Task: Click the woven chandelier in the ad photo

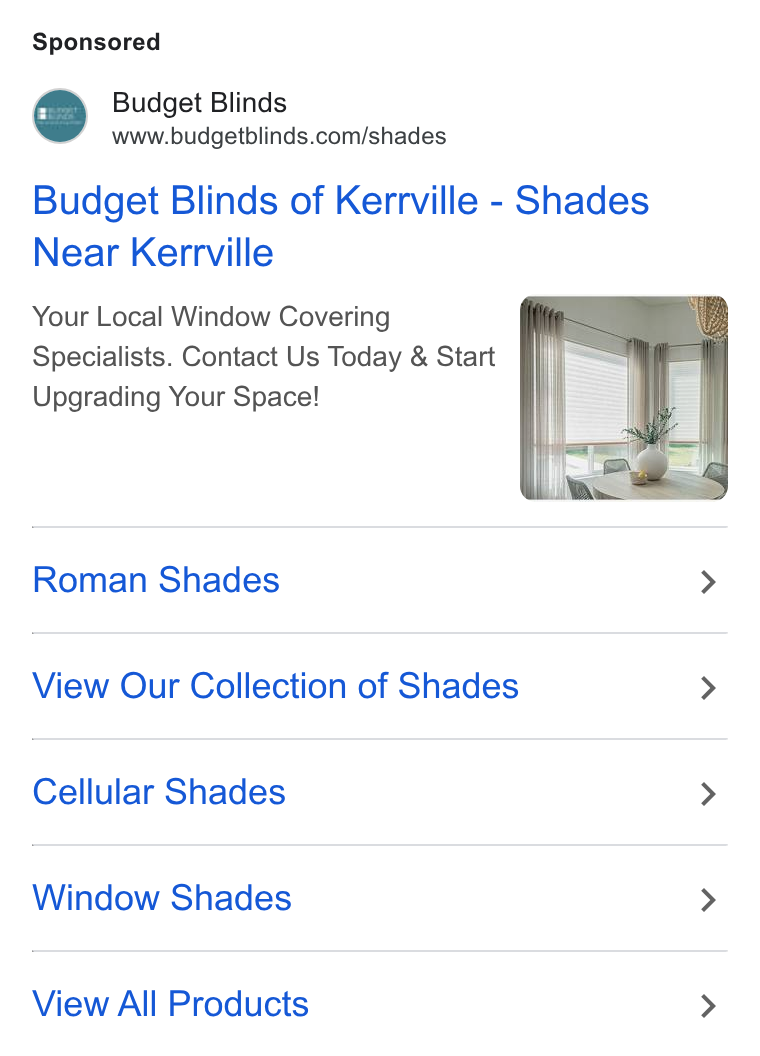Action: point(710,315)
